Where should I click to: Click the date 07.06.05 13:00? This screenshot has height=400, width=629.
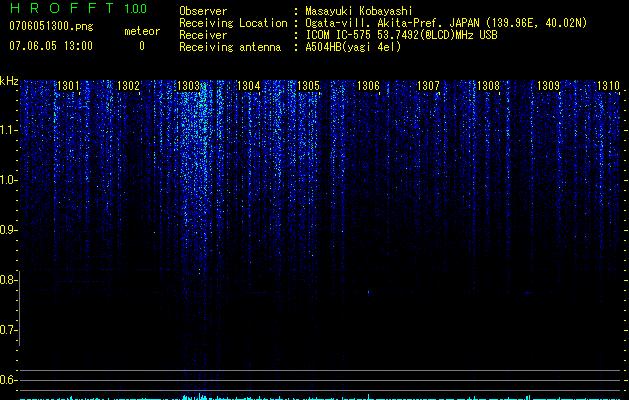pyautogui.click(x=51, y=46)
